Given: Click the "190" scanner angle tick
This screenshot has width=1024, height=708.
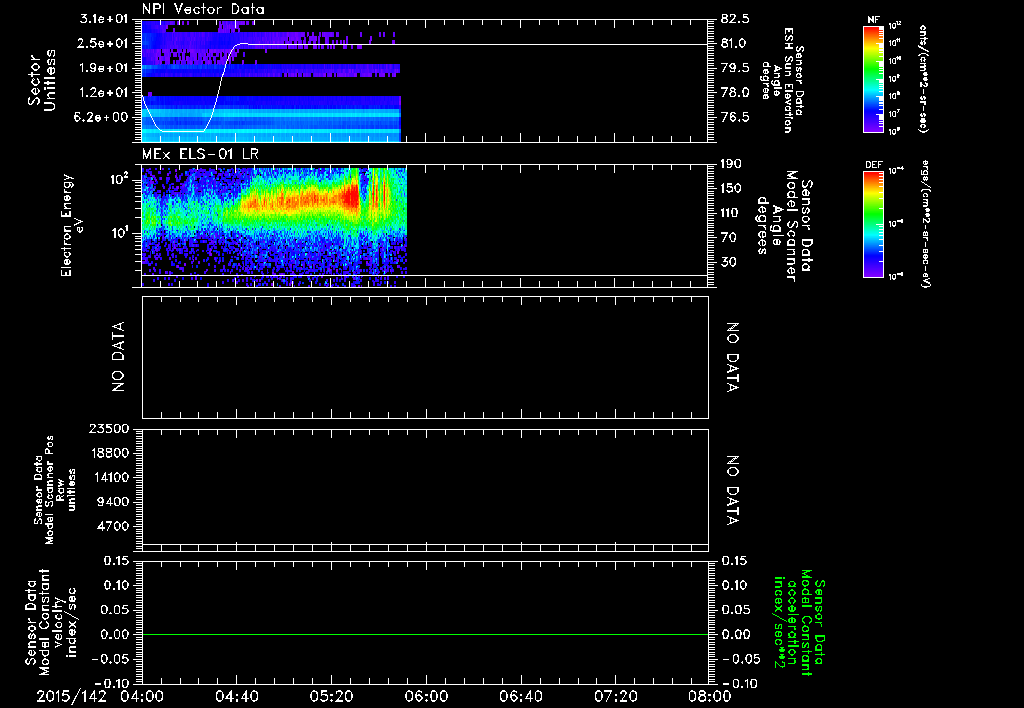Looking at the screenshot, I should point(731,164).
